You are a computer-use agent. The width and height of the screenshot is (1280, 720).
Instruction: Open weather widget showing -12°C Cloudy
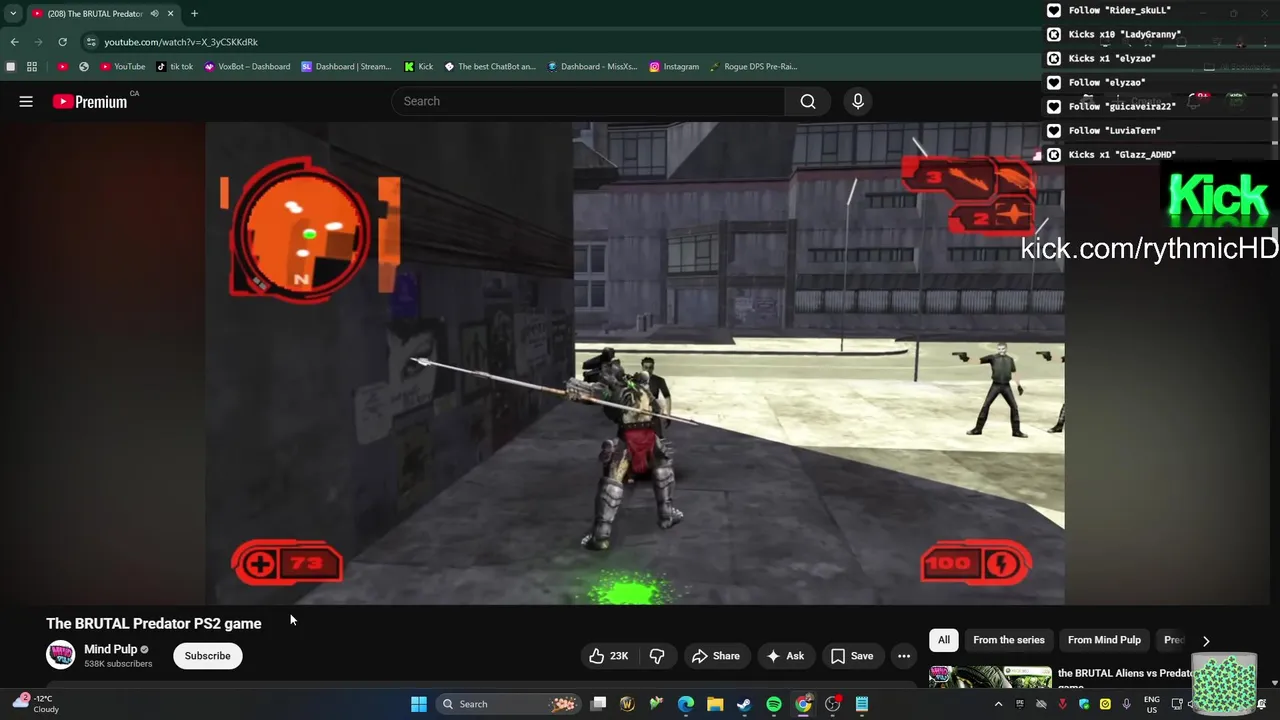tap(36, 703)
